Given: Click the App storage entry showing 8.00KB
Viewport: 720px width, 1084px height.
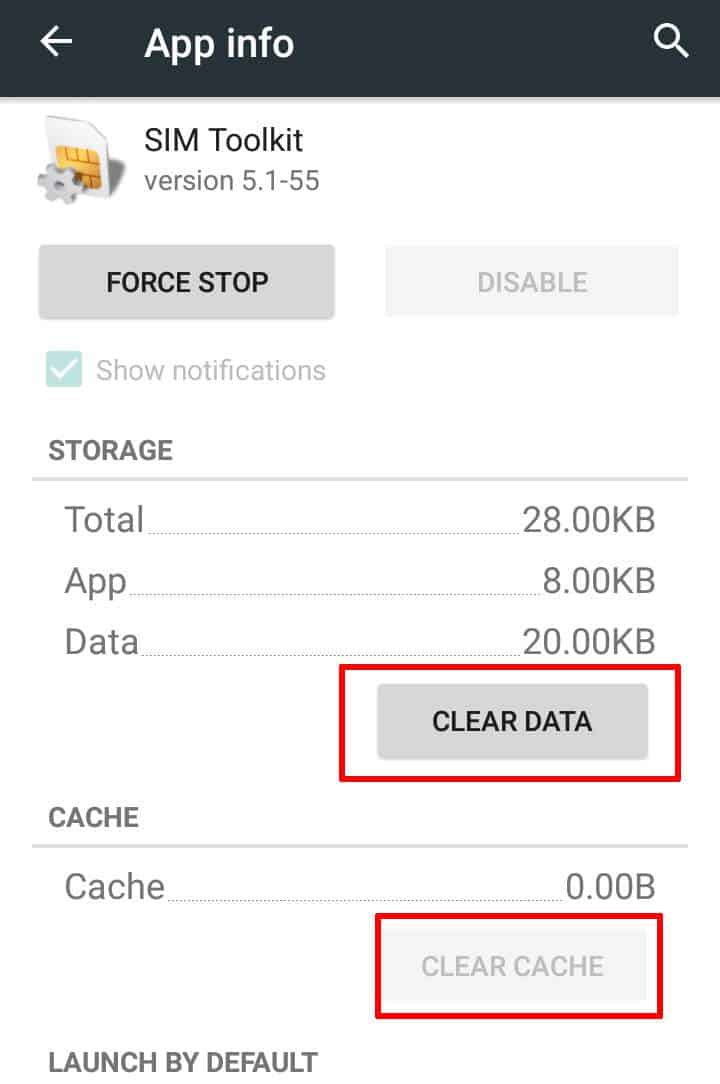Looking at the screenshot, I should coord(360,580).
